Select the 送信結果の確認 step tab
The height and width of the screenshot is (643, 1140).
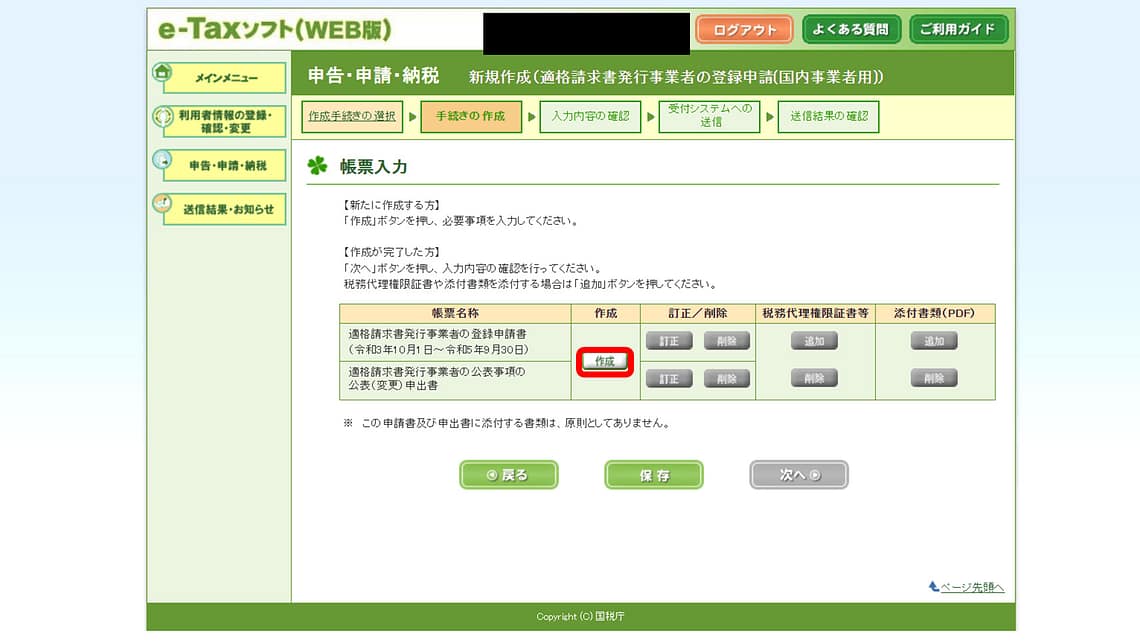click(x=828, y=116)
